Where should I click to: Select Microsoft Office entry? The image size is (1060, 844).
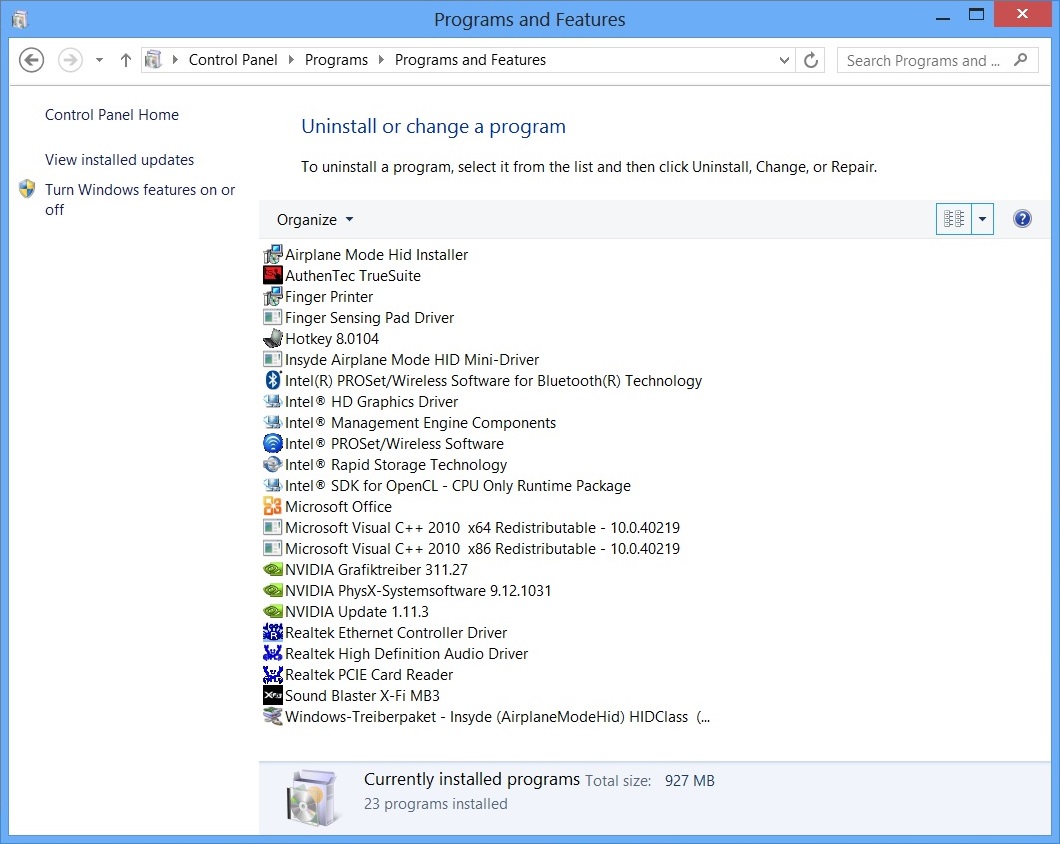[339, 506]
